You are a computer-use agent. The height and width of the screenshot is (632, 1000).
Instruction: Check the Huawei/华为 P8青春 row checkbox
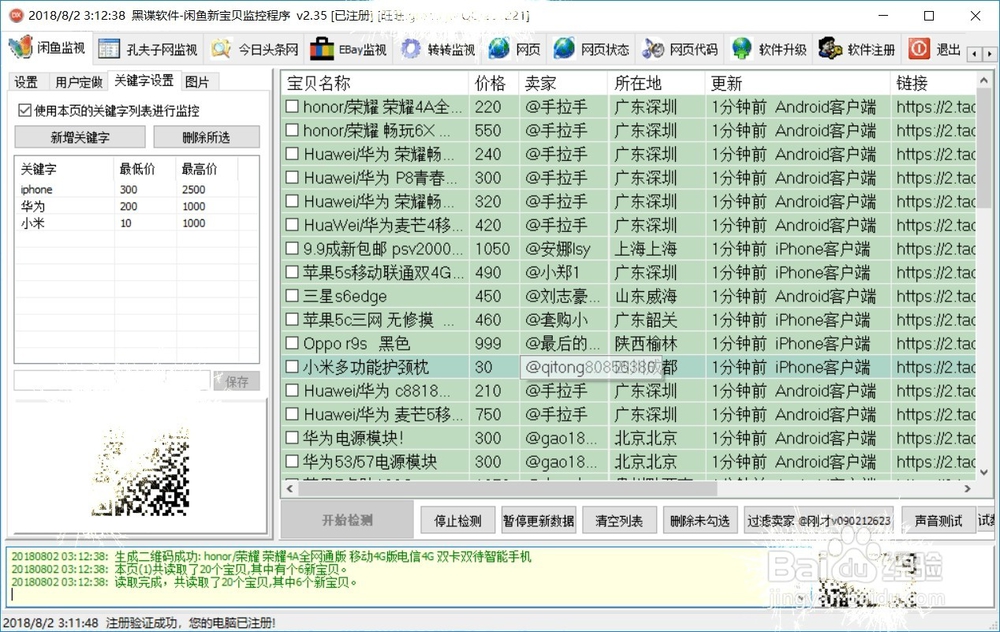pos(292,177)
